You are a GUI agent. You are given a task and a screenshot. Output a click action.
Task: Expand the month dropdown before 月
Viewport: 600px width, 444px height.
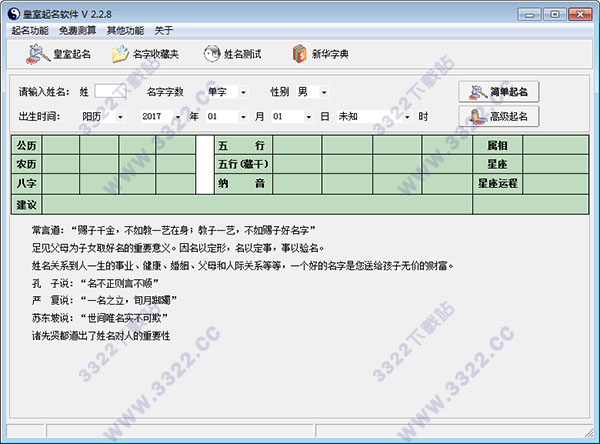[243, 116]
